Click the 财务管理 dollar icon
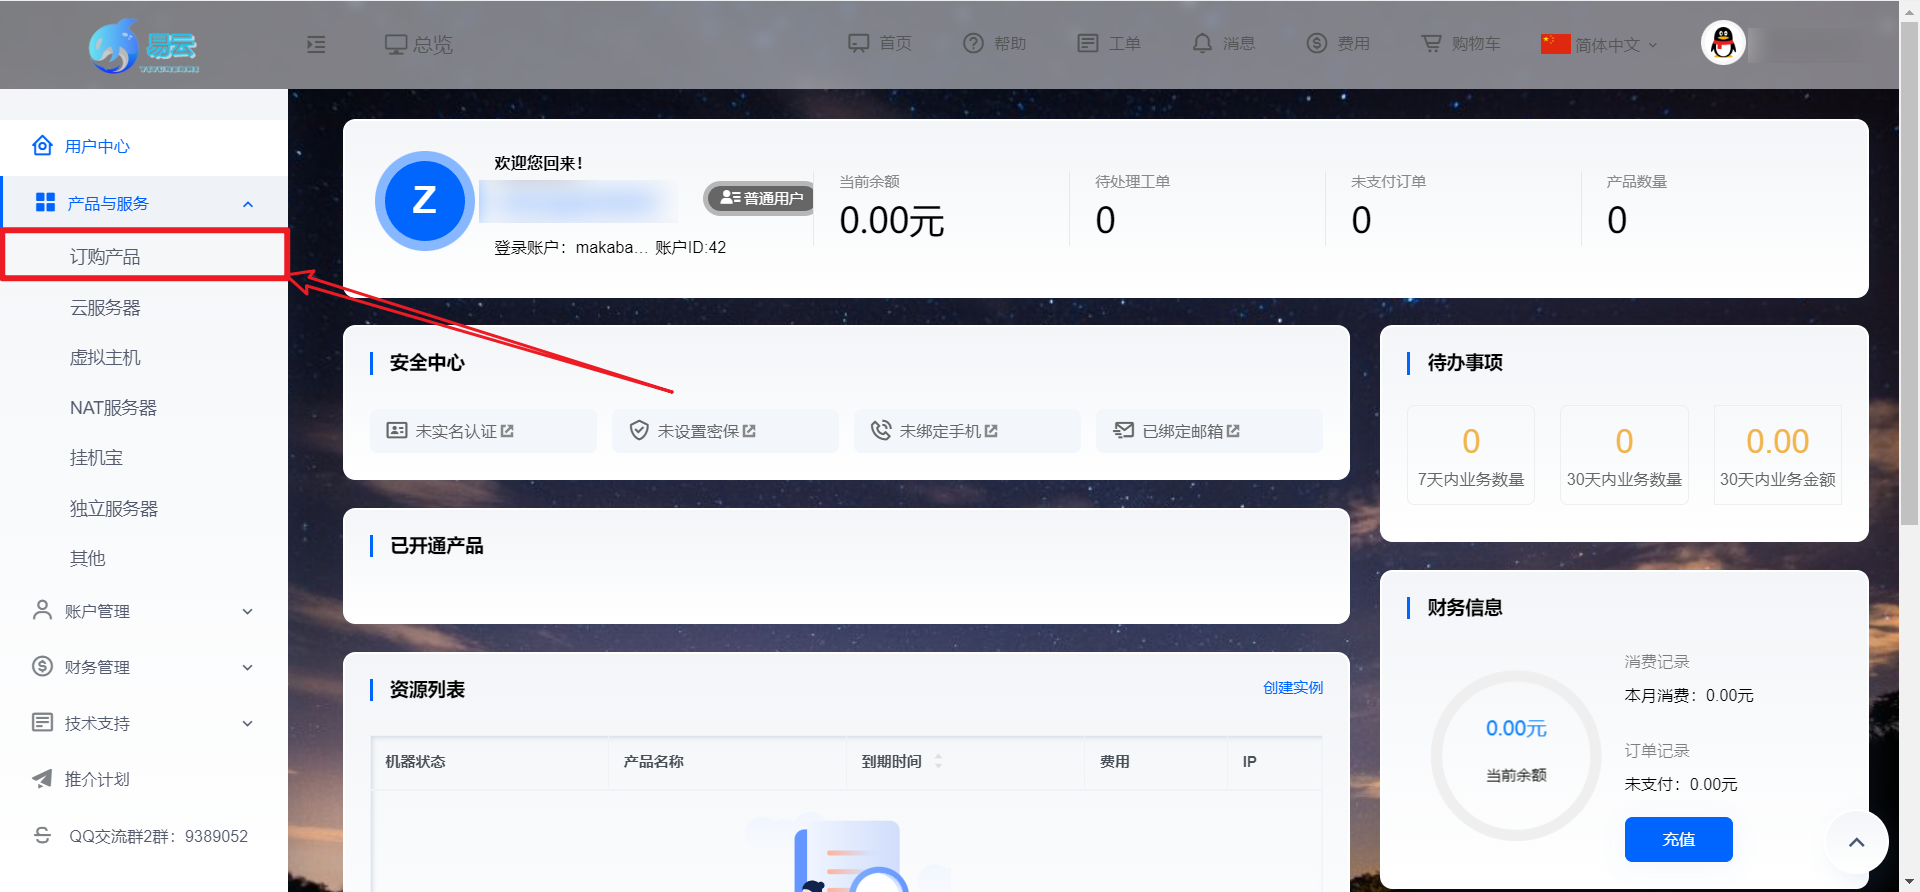This screenshot has width=1920, height=892. (x=42, y=666)
